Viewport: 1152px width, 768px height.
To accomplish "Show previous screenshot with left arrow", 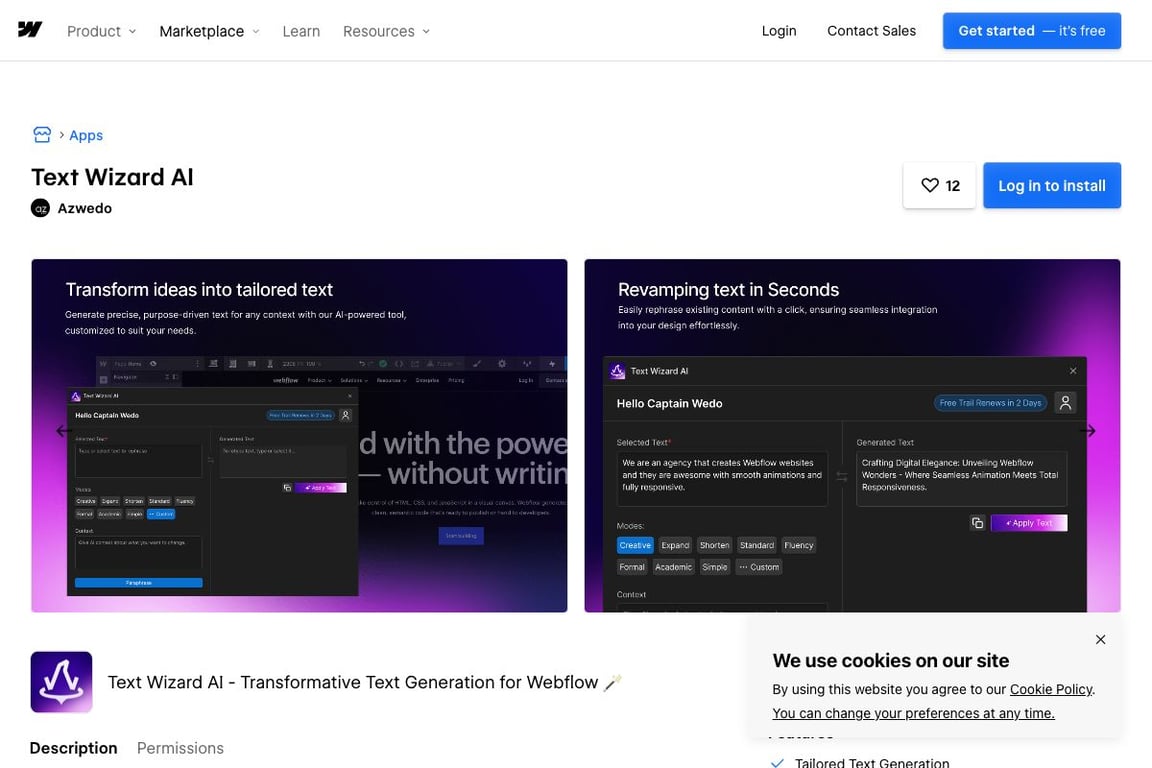I will [63, 431].
